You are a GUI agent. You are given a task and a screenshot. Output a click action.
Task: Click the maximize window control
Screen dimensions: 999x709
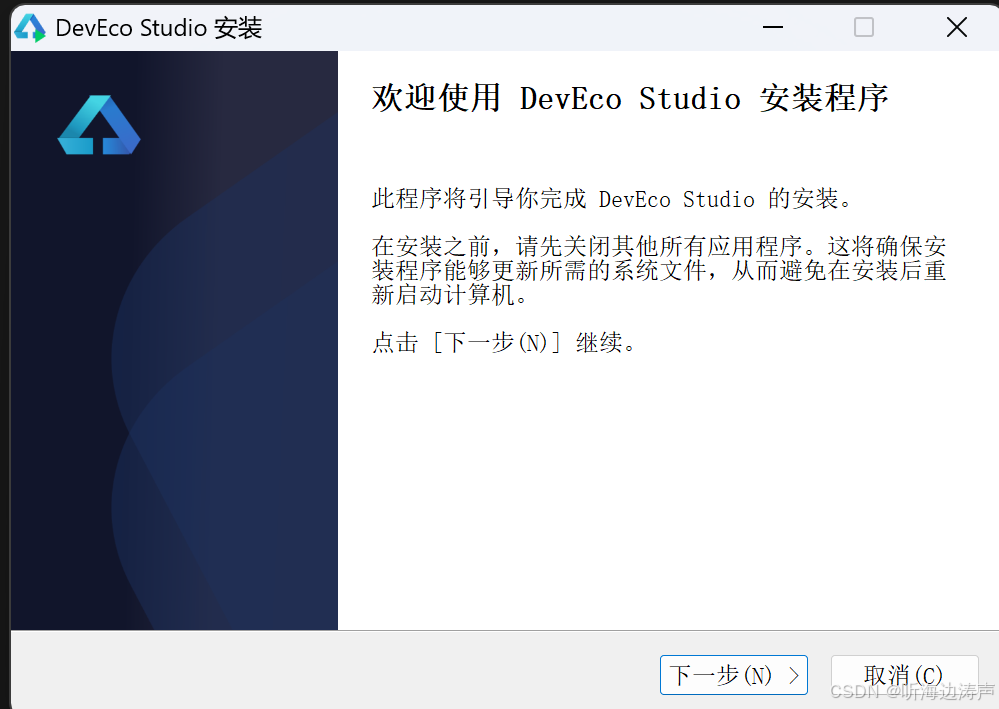tap(862, 27)
